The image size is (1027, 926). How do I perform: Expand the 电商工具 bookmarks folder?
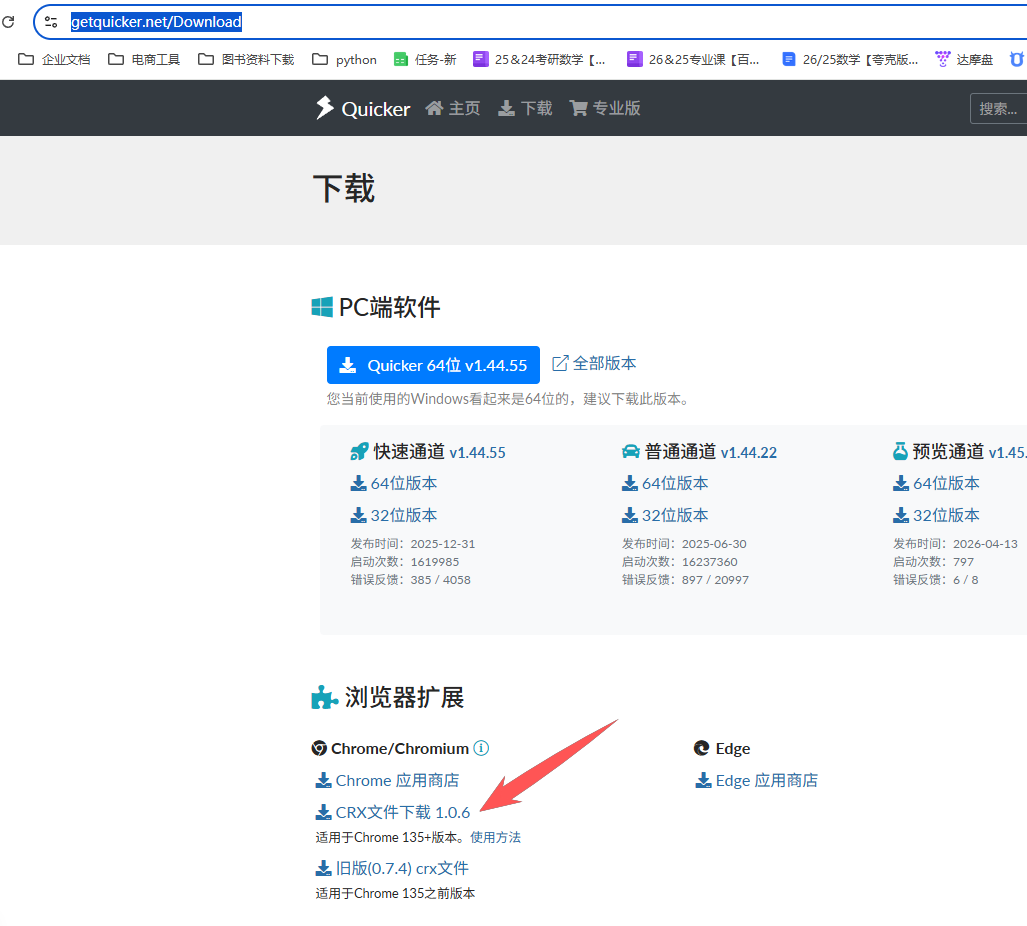pyautogui.click(x=144, y=59)
